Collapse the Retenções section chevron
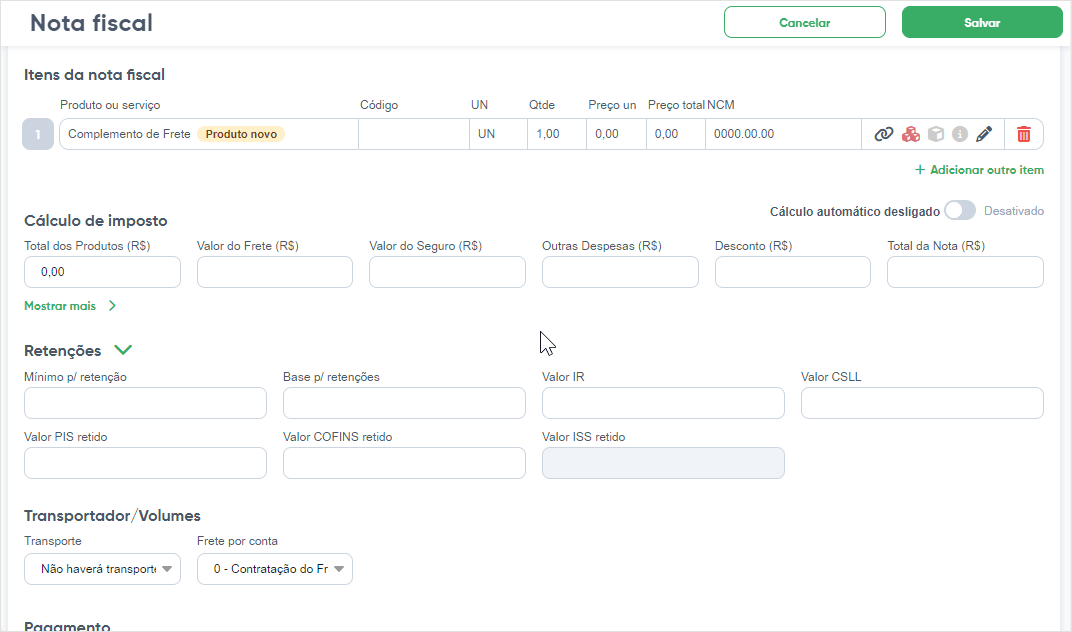Image resolution: width=1072 pixels, height=632 pixels. click(123, 350)
